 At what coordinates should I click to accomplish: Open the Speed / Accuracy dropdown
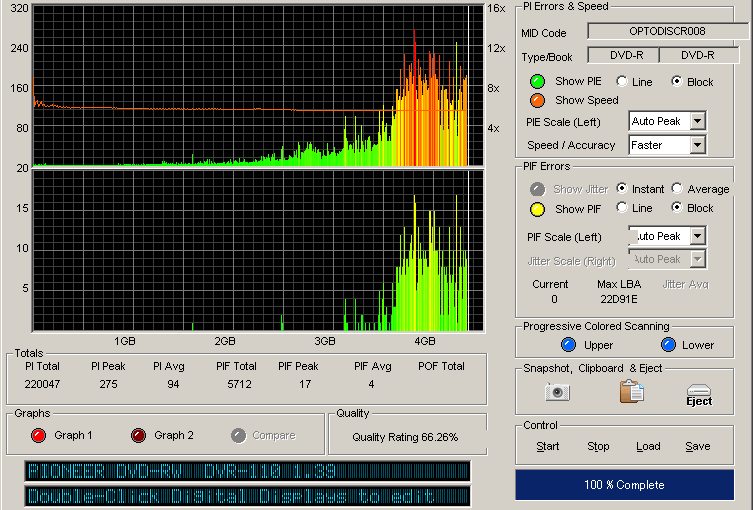pyautogui.click(x=697, y=145)
